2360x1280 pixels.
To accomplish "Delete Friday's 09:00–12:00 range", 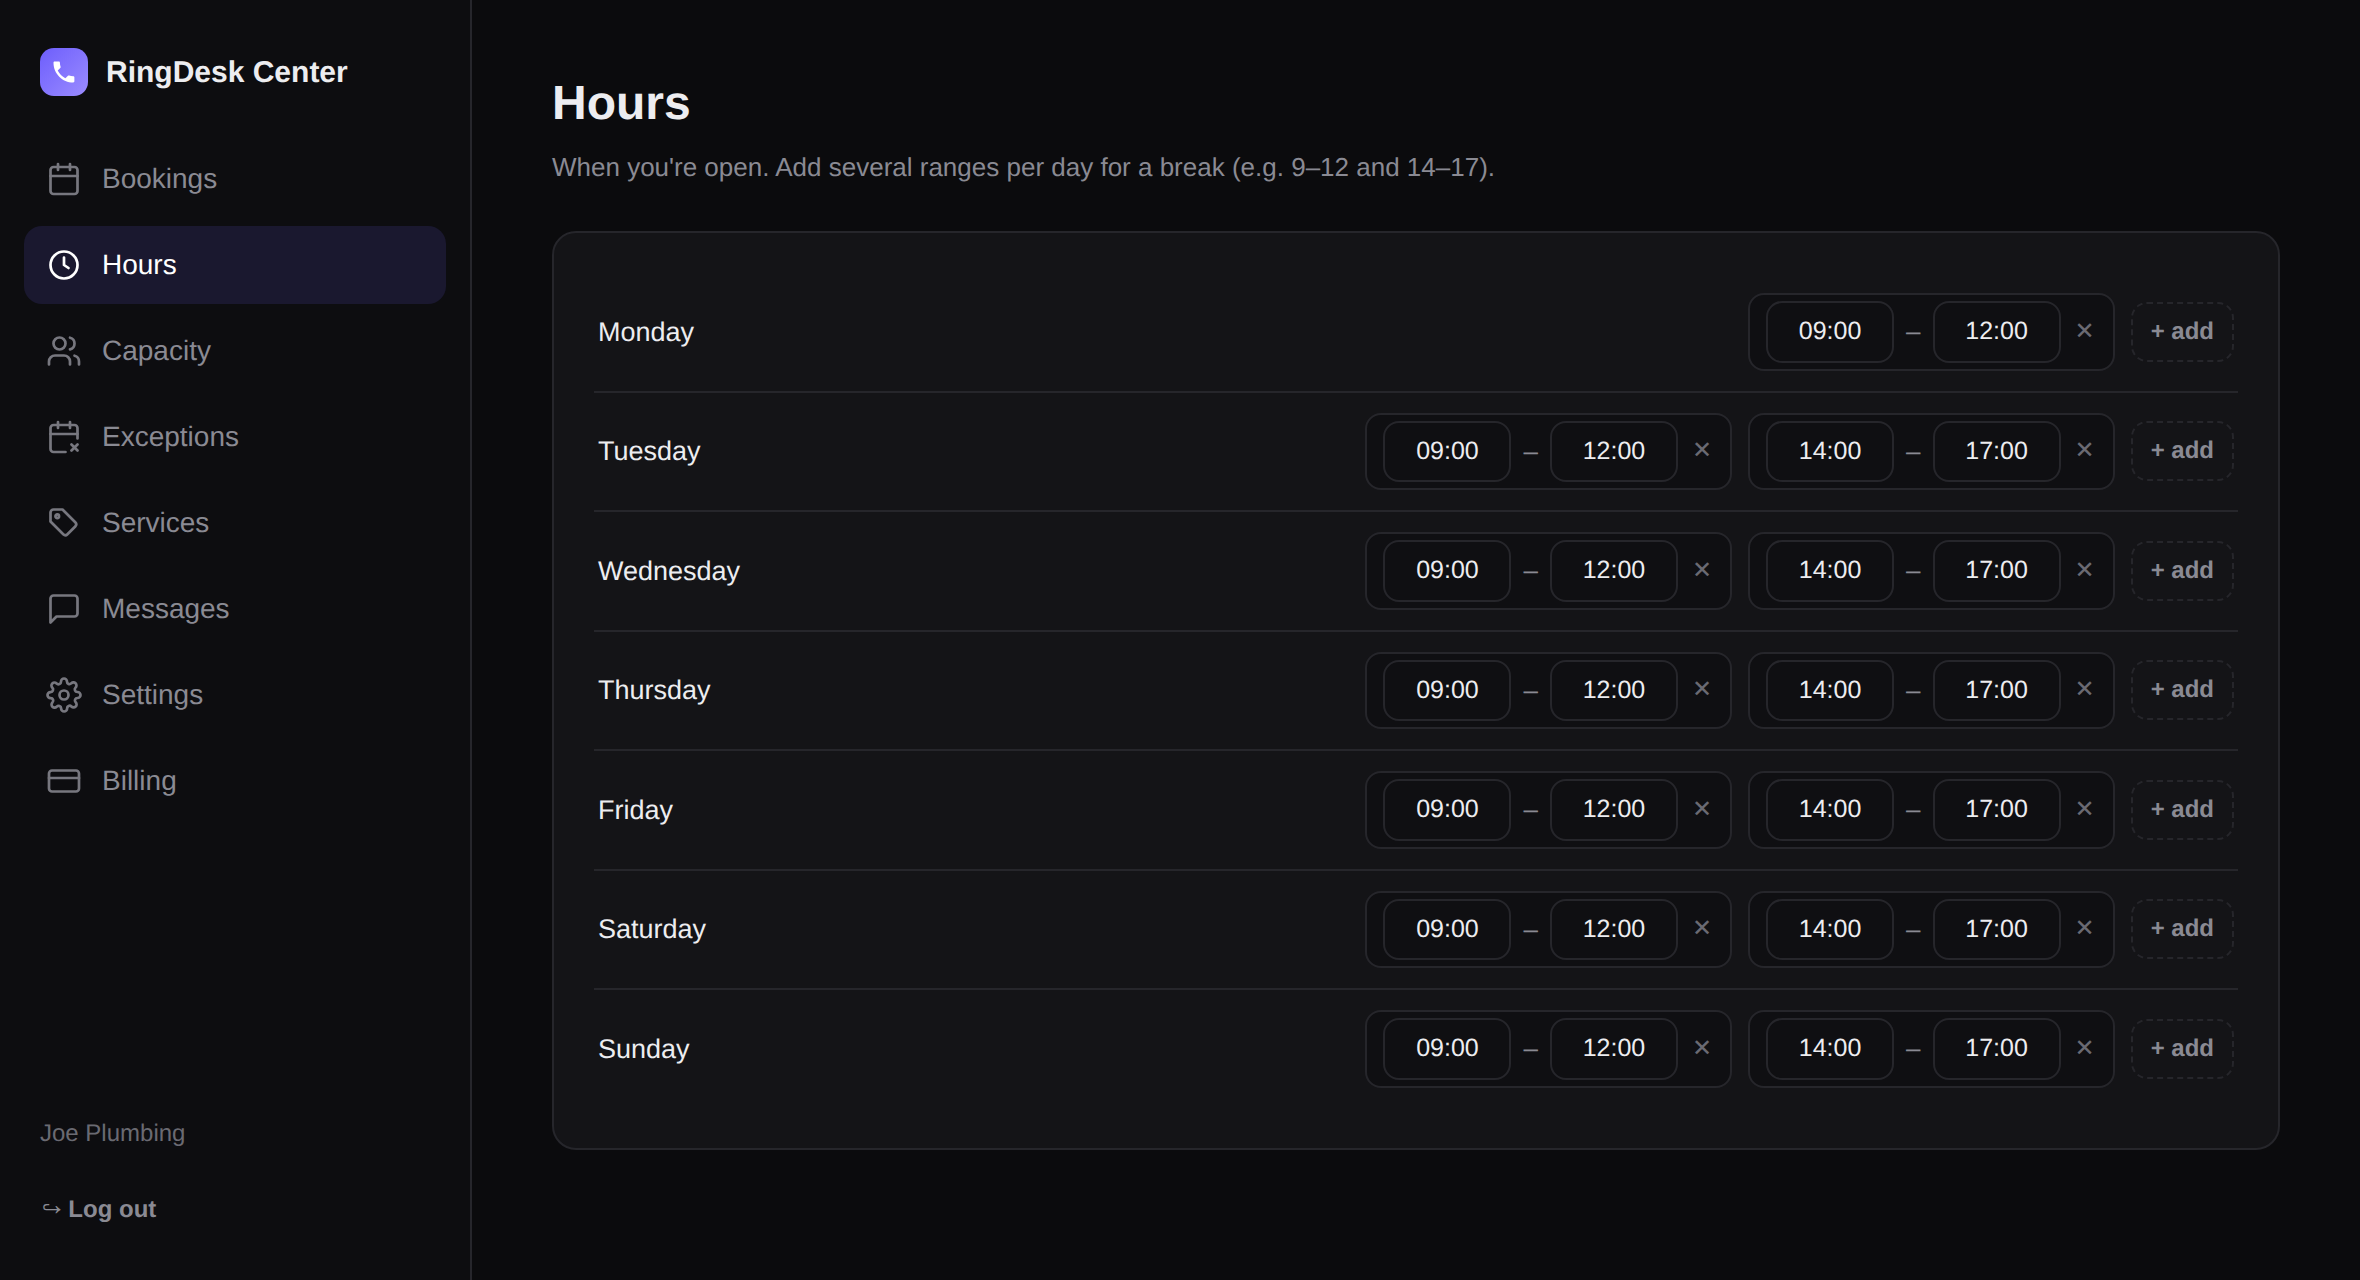I will coord(1702,809).
